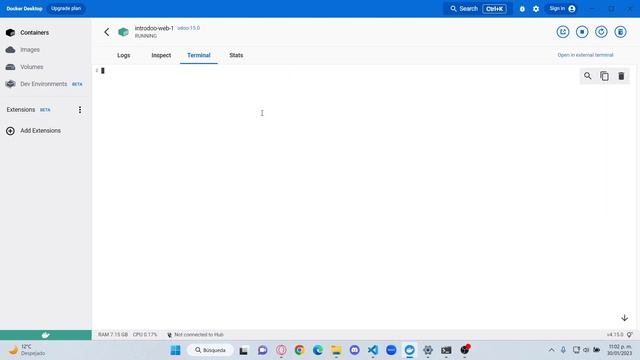Open the Extensions three-dot menu
The image size is (640, 360).
[x=80, y=109]
